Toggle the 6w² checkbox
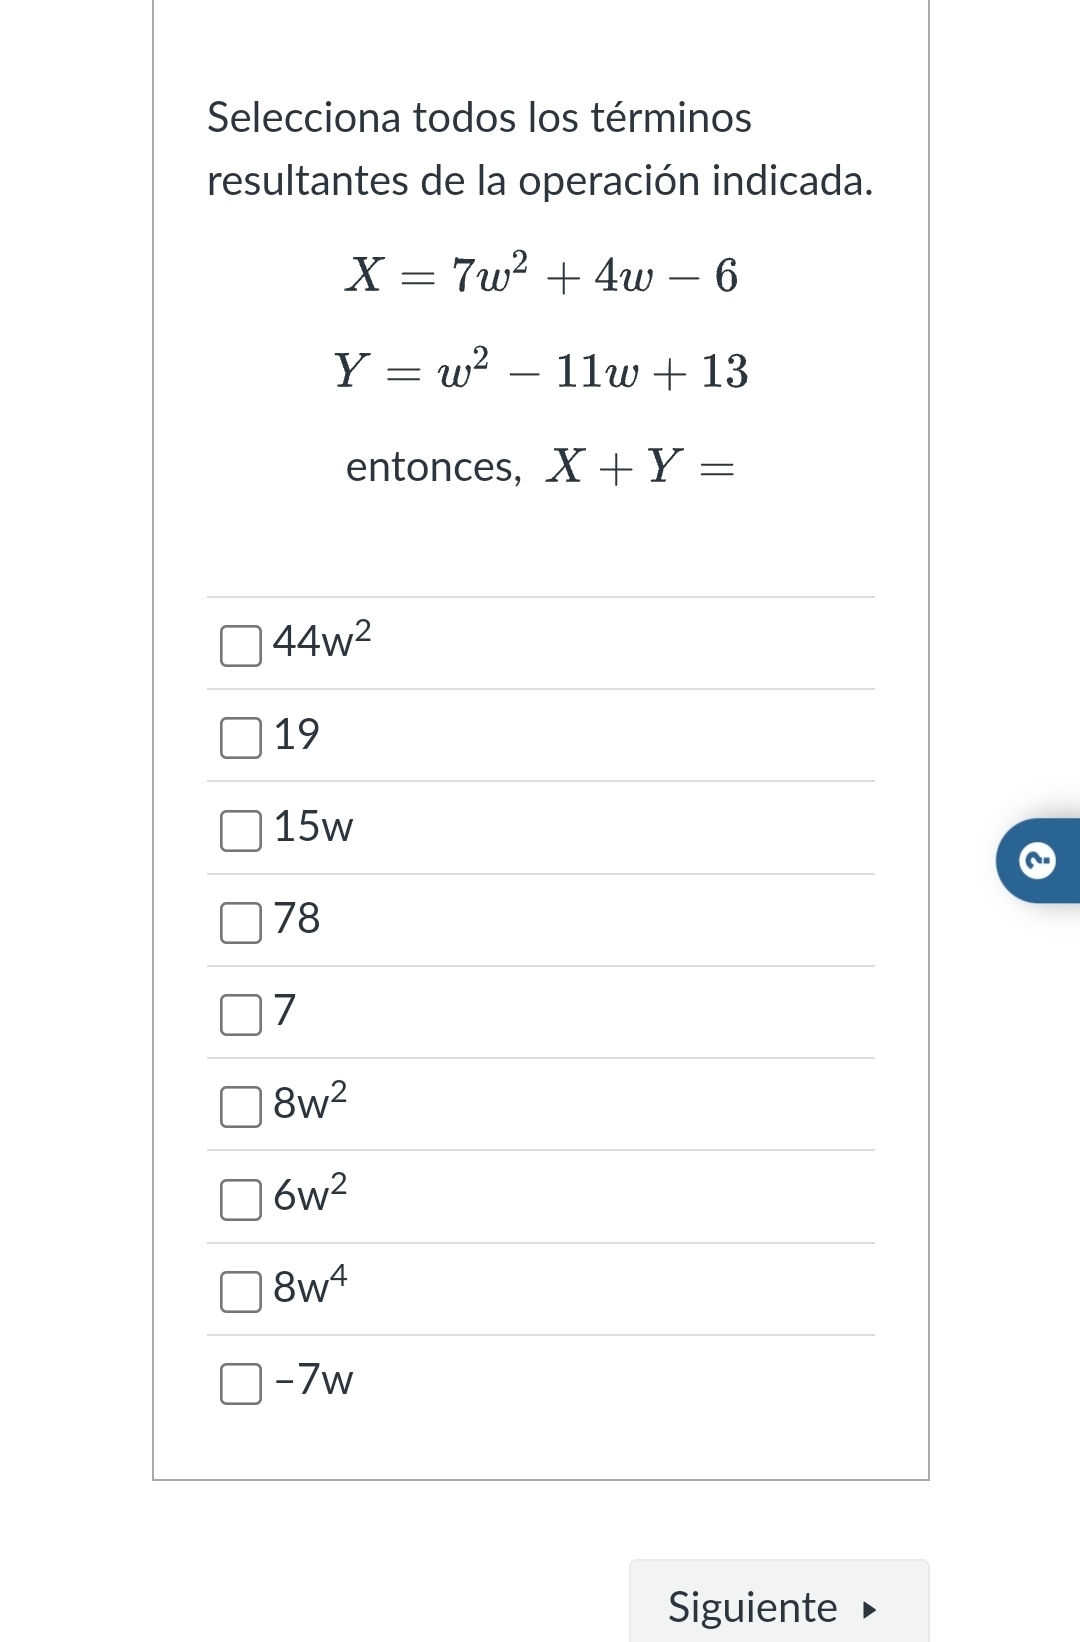The image size is (1080, 1642). coord(241,1199)
